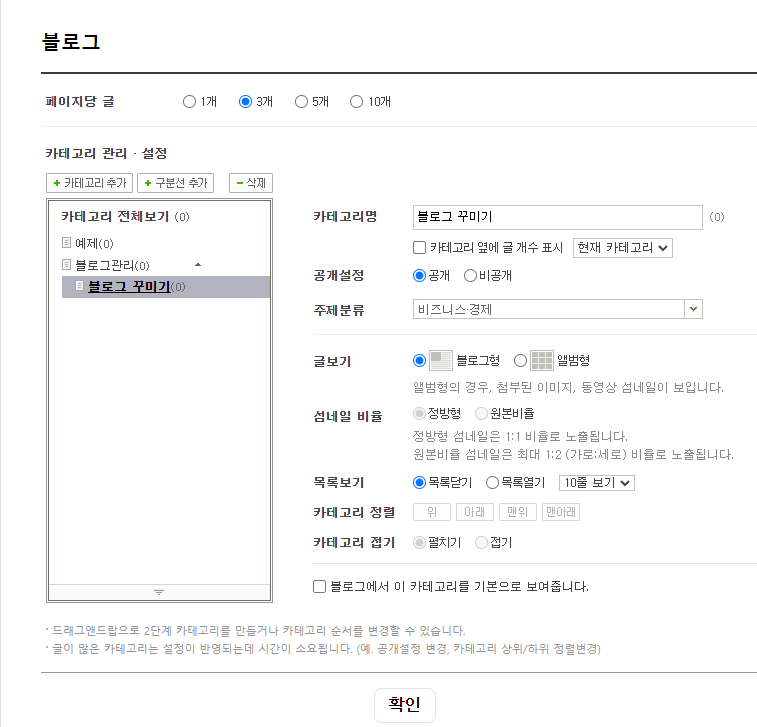
Task: Choose 앨범형 post view
Action: point(520,361)
